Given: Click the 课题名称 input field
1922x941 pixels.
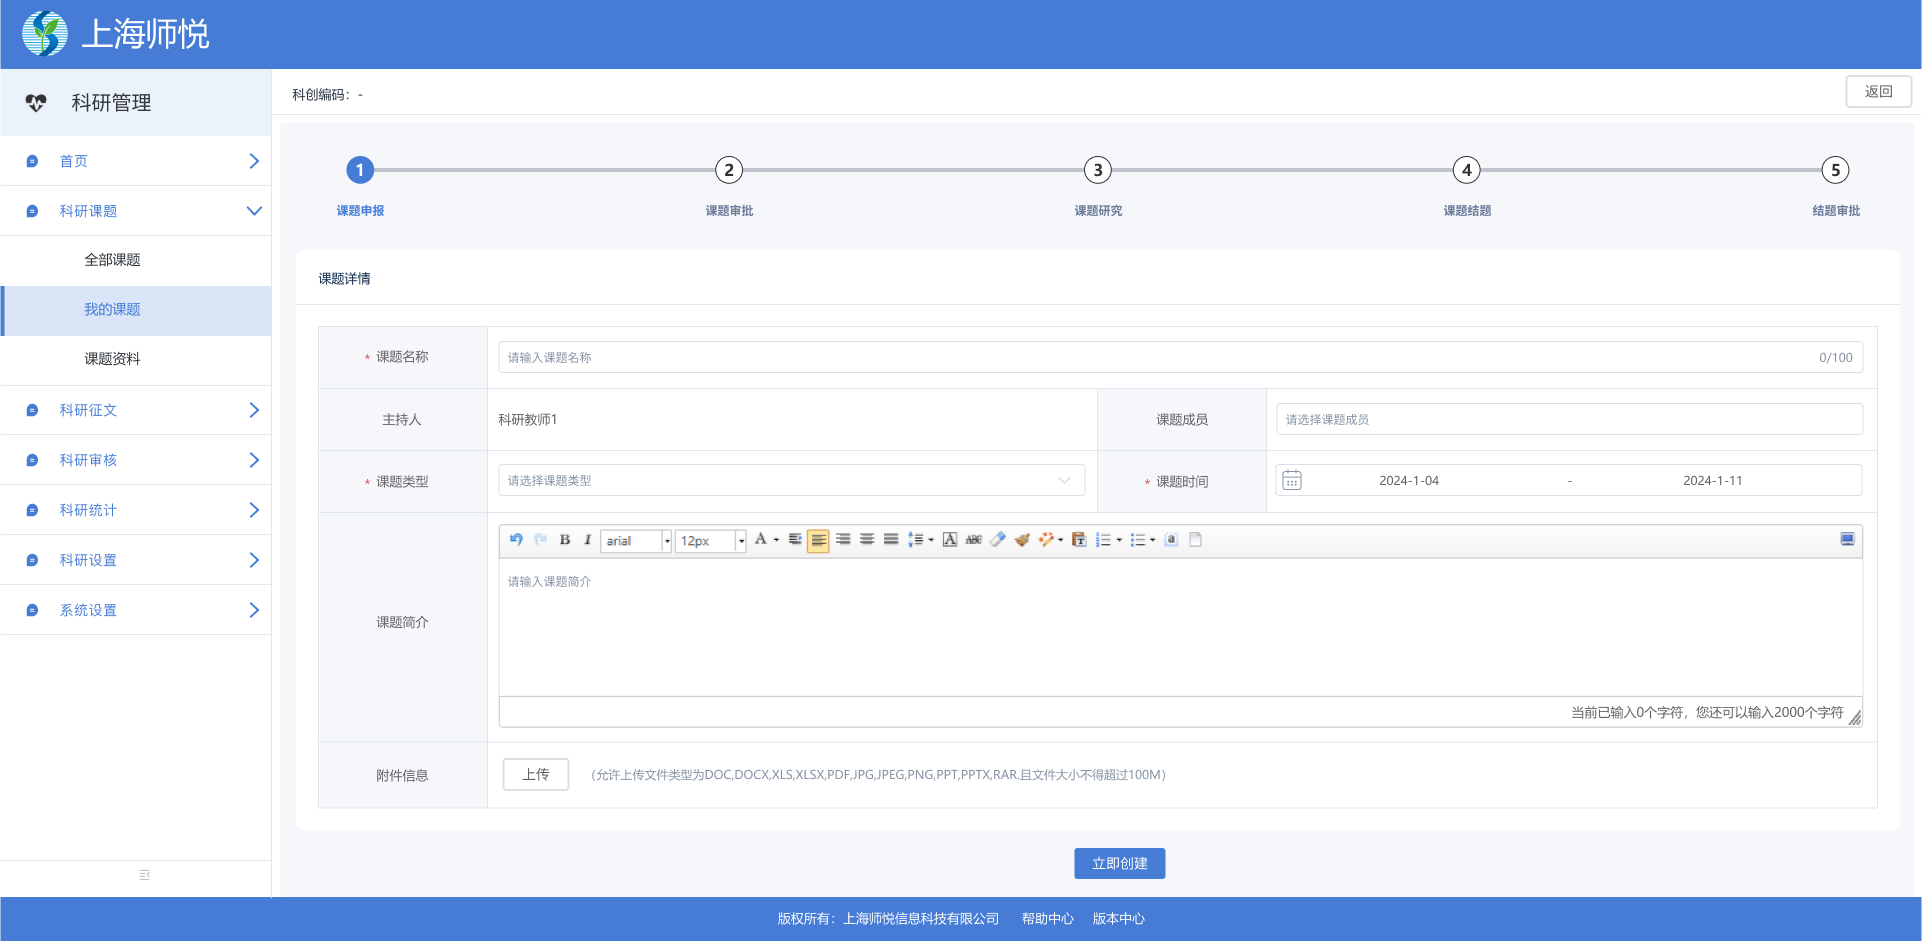Looking at the screenshot, I should (x=1150, y=358).
